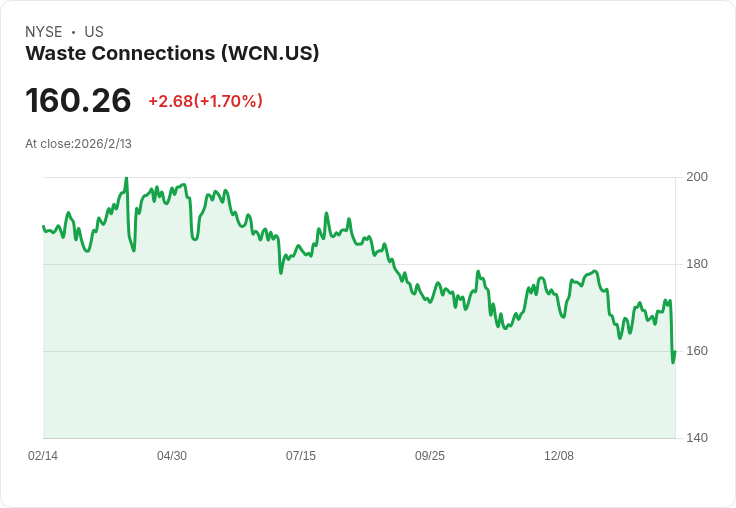Viewport: 736px width, 508px height.
Task: Click the starting point of the price line
Action: click(x=44, y=227)
